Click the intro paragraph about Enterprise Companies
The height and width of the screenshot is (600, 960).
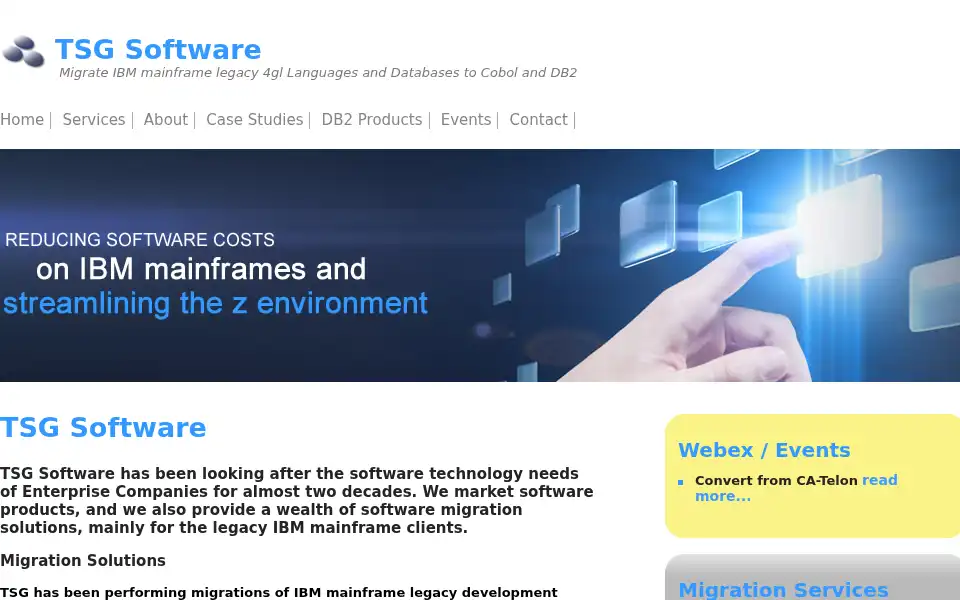pos(297,500)
